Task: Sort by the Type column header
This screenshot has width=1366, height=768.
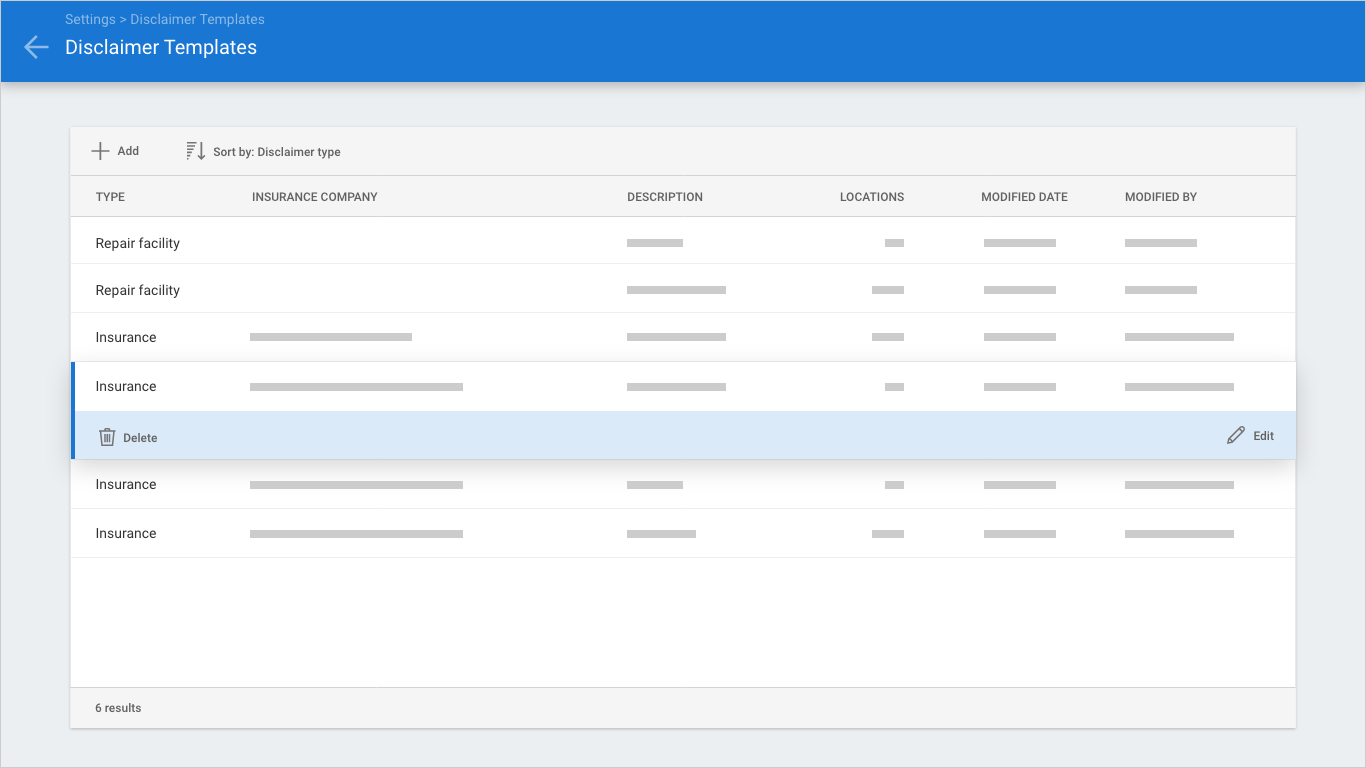Action: (110, 197)
